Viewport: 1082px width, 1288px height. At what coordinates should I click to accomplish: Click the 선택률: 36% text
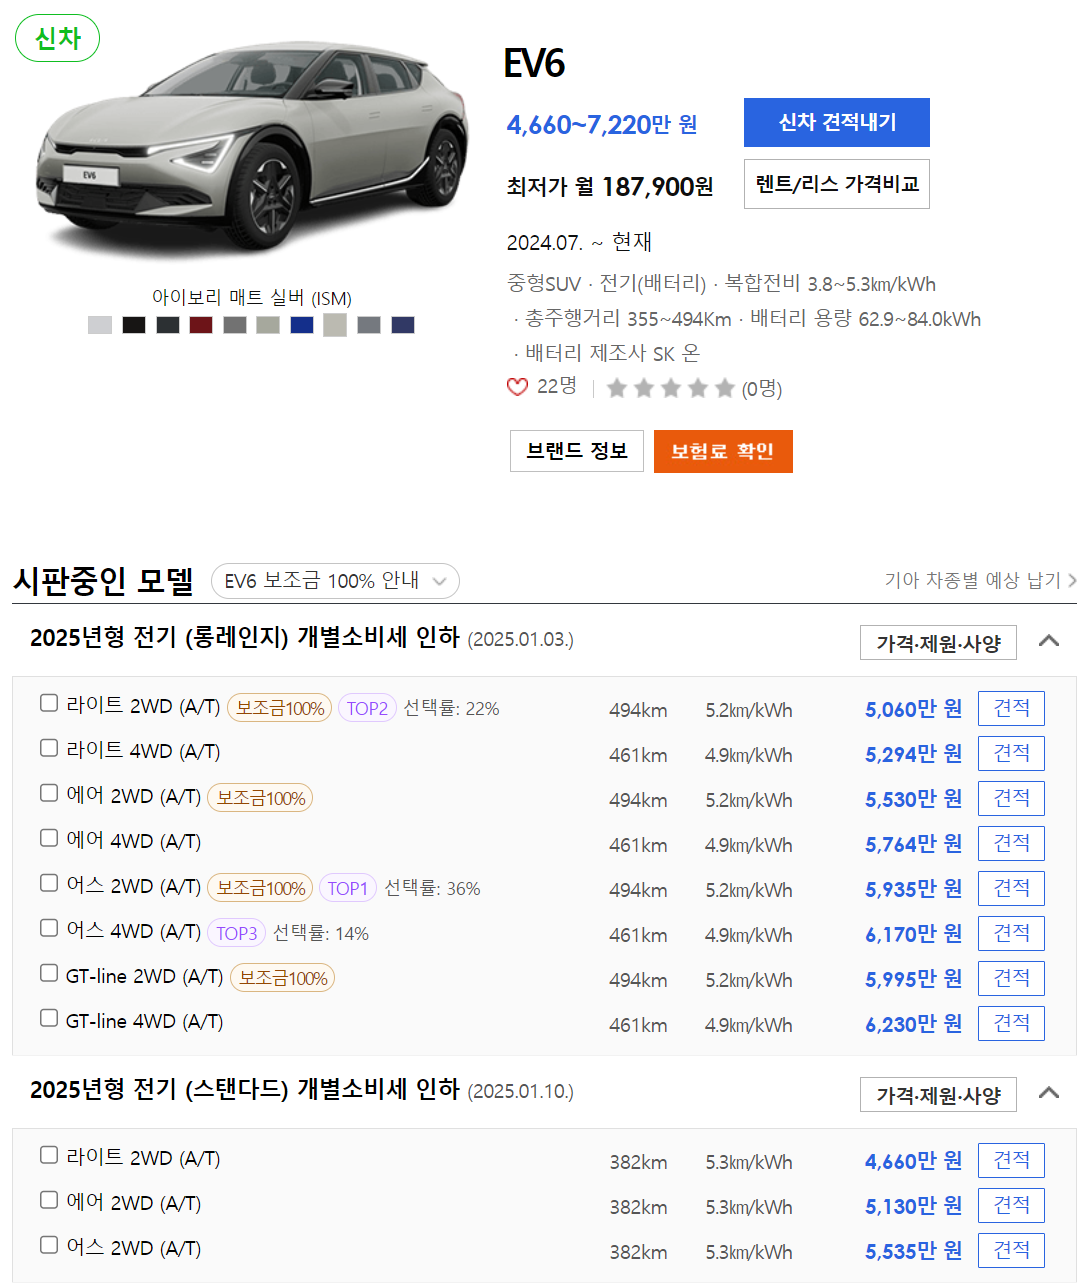click(432, 888)
